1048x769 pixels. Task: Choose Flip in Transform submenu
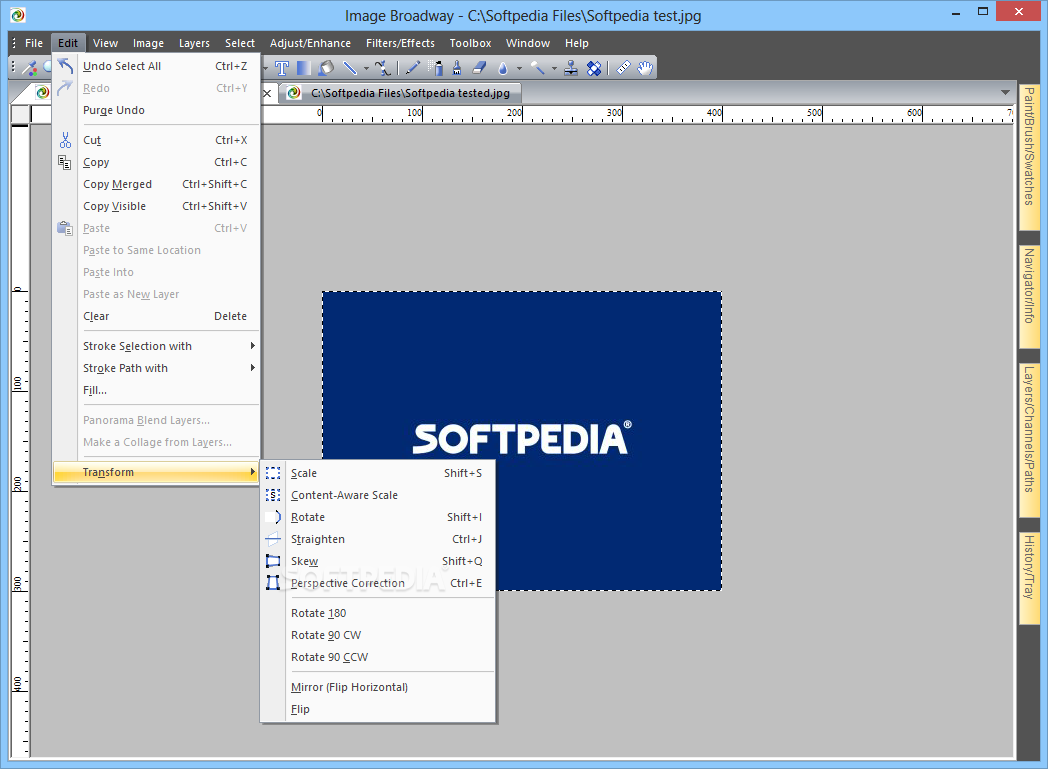coord(378,710)
